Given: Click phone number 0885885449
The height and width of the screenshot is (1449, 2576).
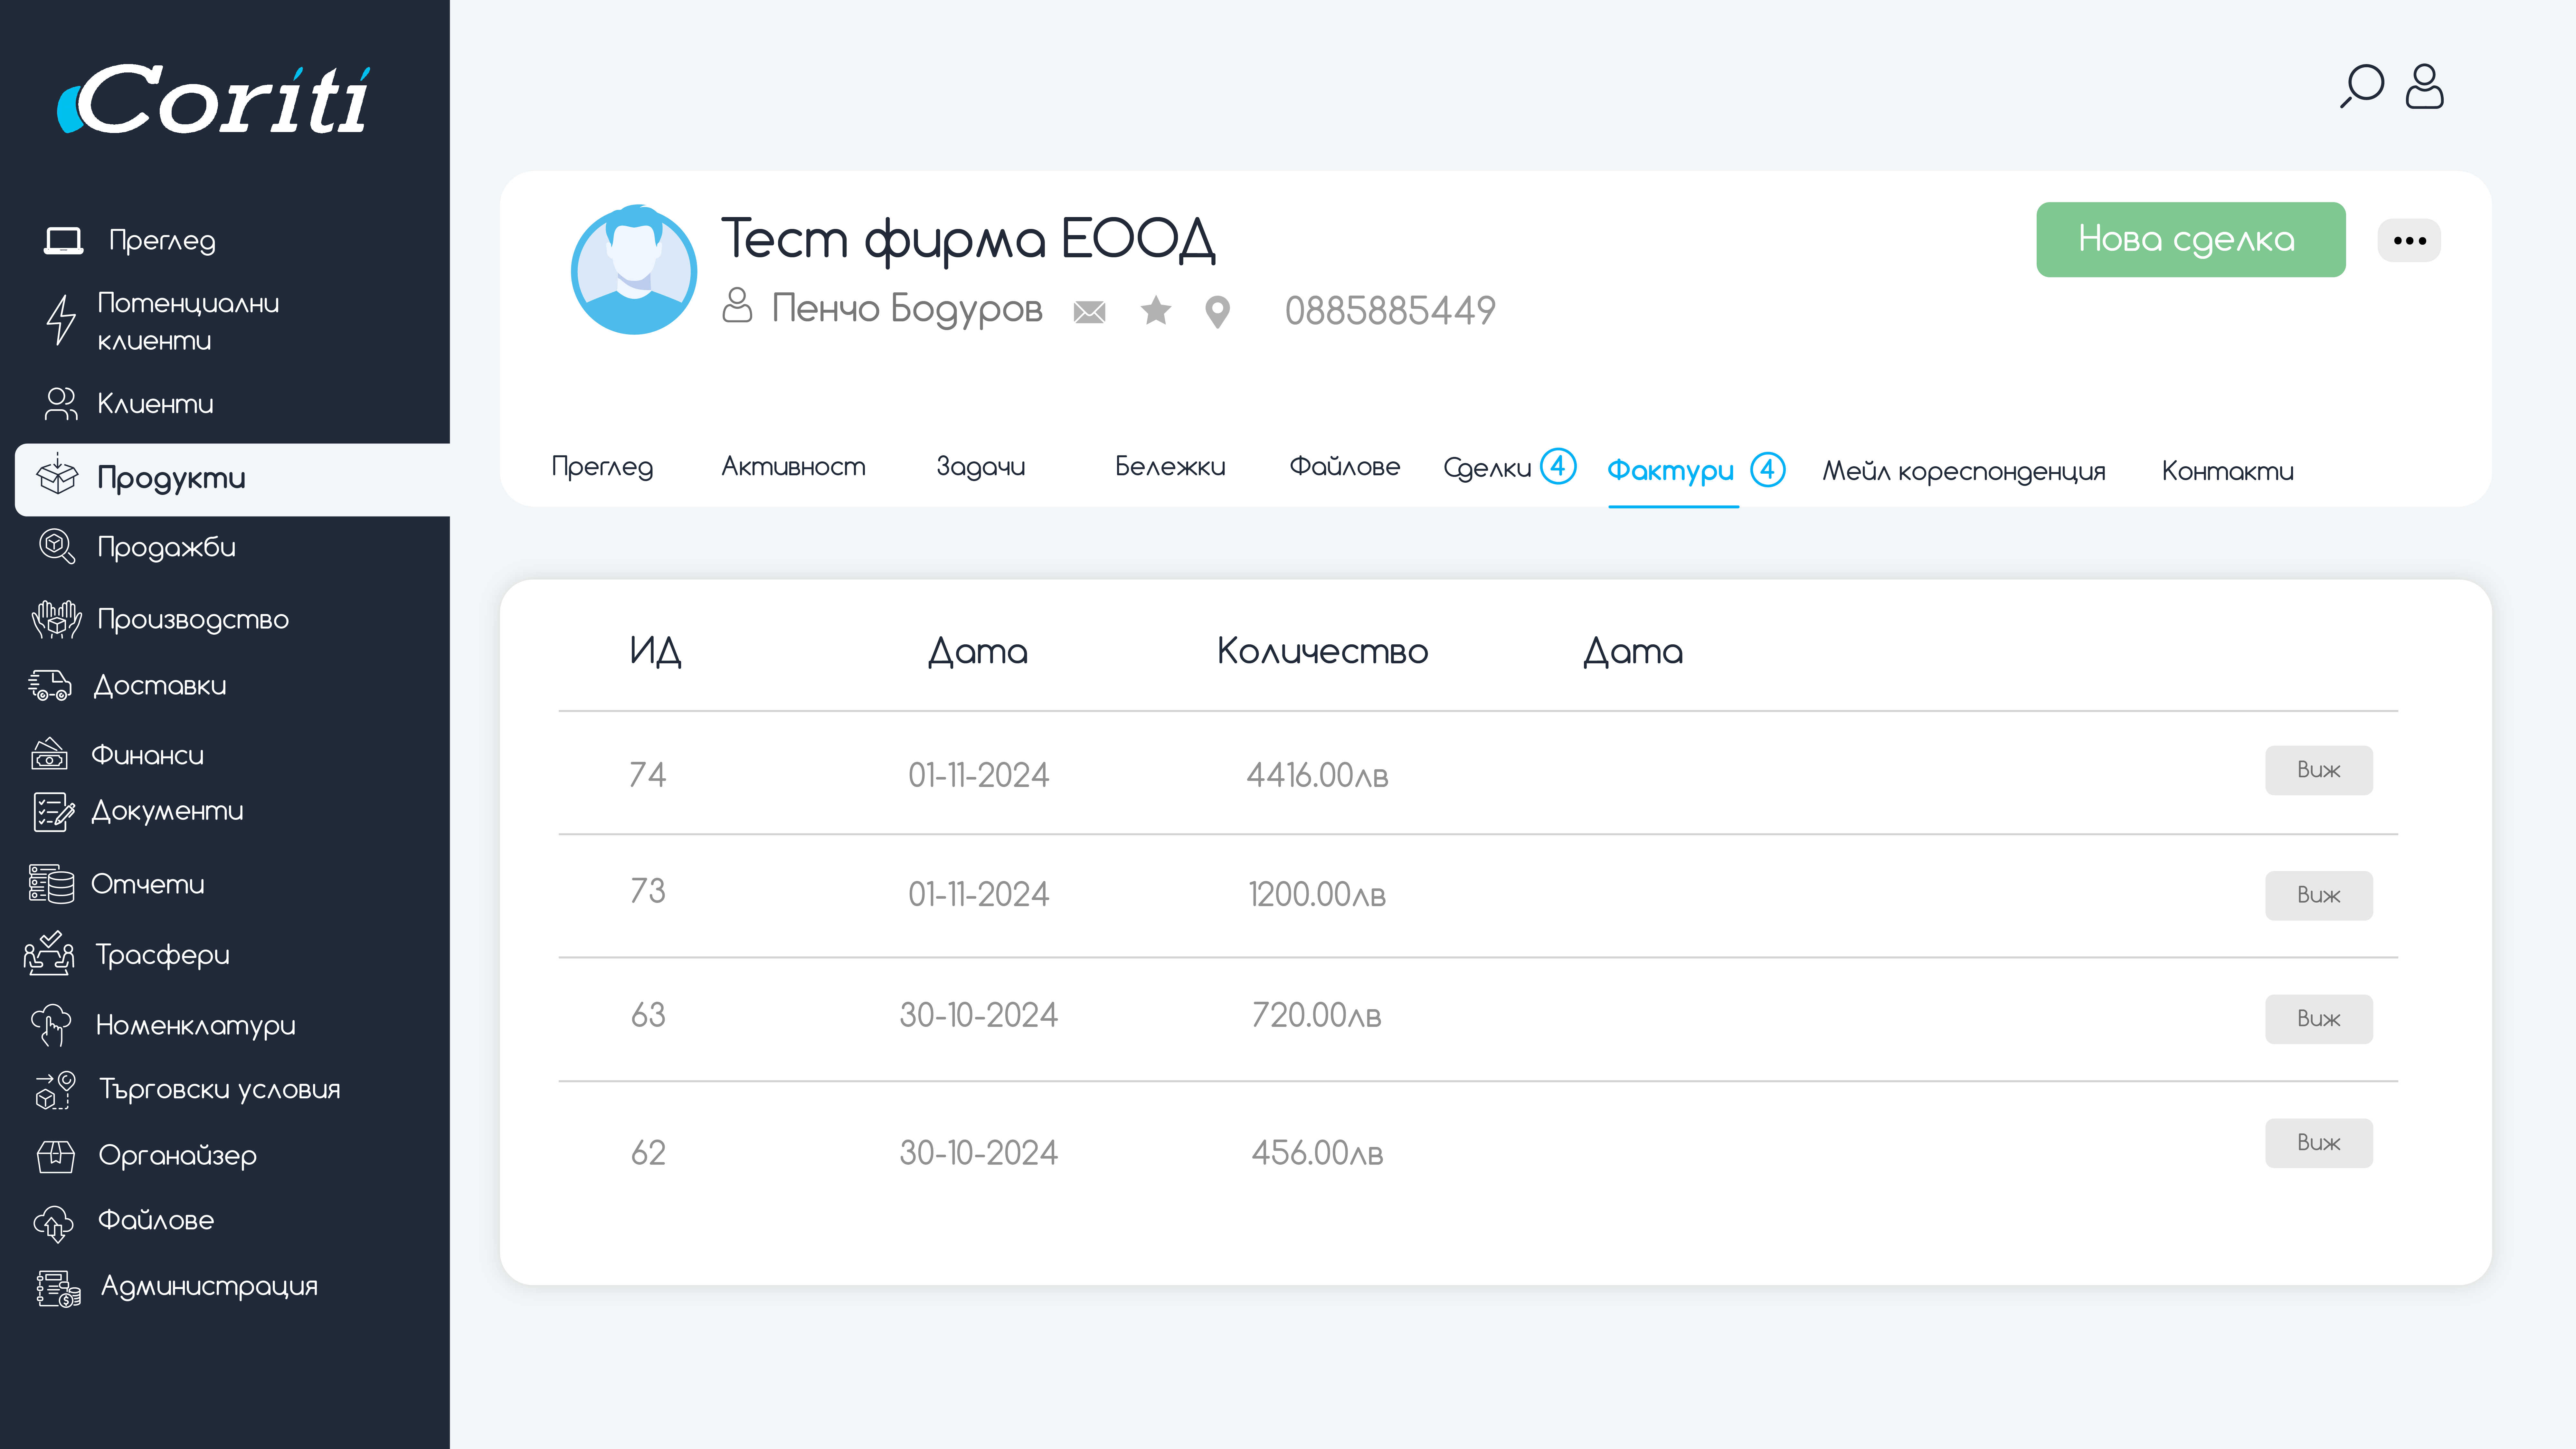Looking at the screenshot, I should pyautogui.click(x=1390, y=311).
